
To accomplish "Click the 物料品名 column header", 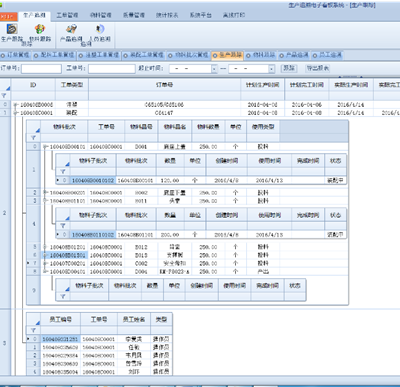I will (175, 127).
